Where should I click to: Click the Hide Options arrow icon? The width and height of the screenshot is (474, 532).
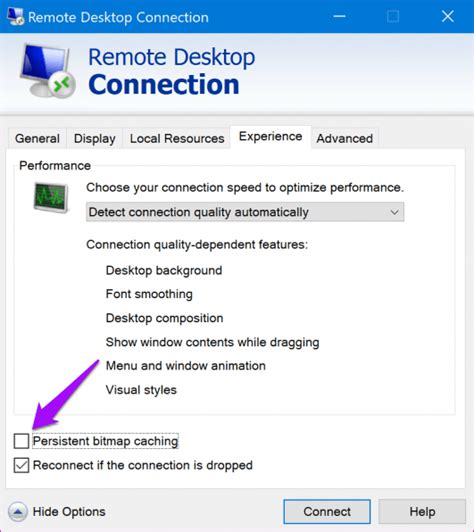pyautogui.click(x=18, y=512)
